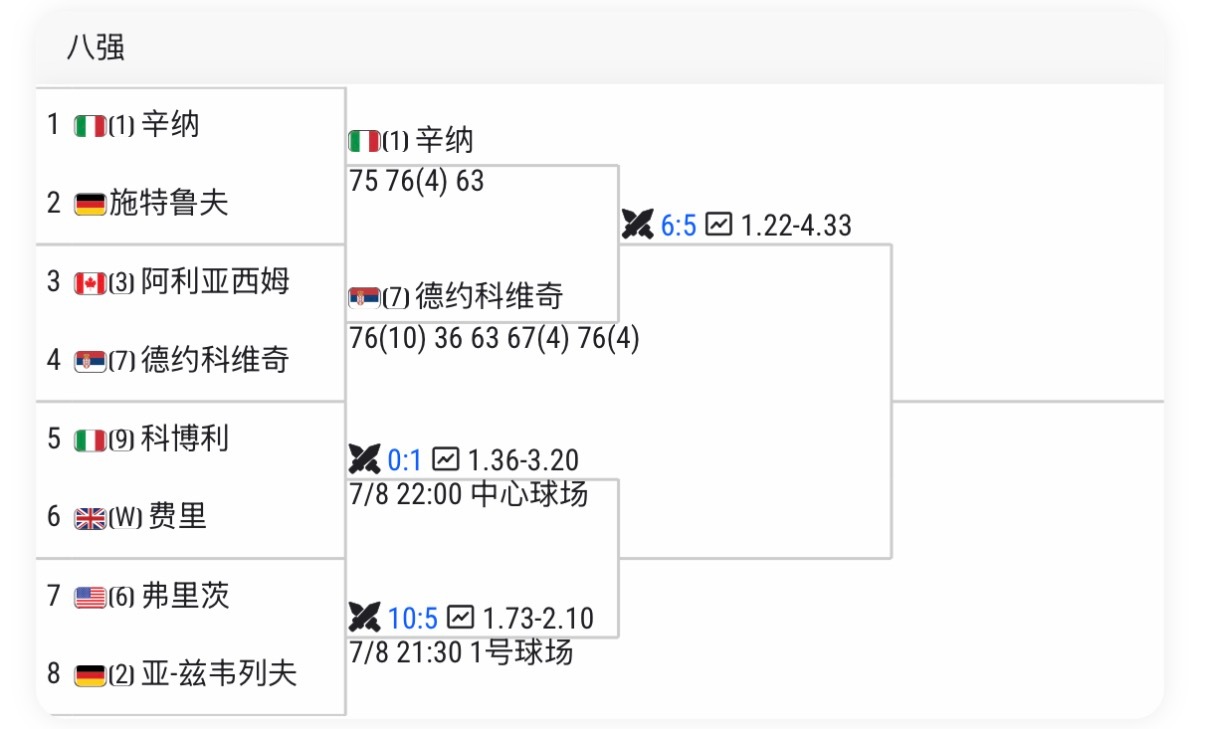Image resolution: width=1206 pixels, height=729 pixels.
Task: Click Serbian flag beside semifinalist 德约科维奇
Action: pos(363,297)
